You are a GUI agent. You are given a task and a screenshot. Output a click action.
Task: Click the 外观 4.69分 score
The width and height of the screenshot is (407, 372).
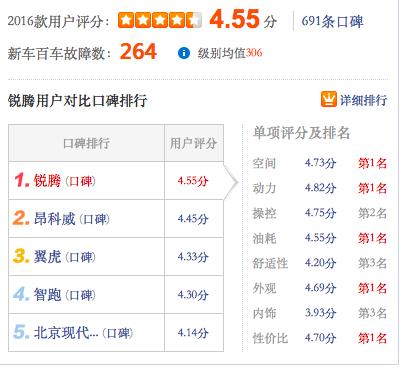tap(320, 288)
